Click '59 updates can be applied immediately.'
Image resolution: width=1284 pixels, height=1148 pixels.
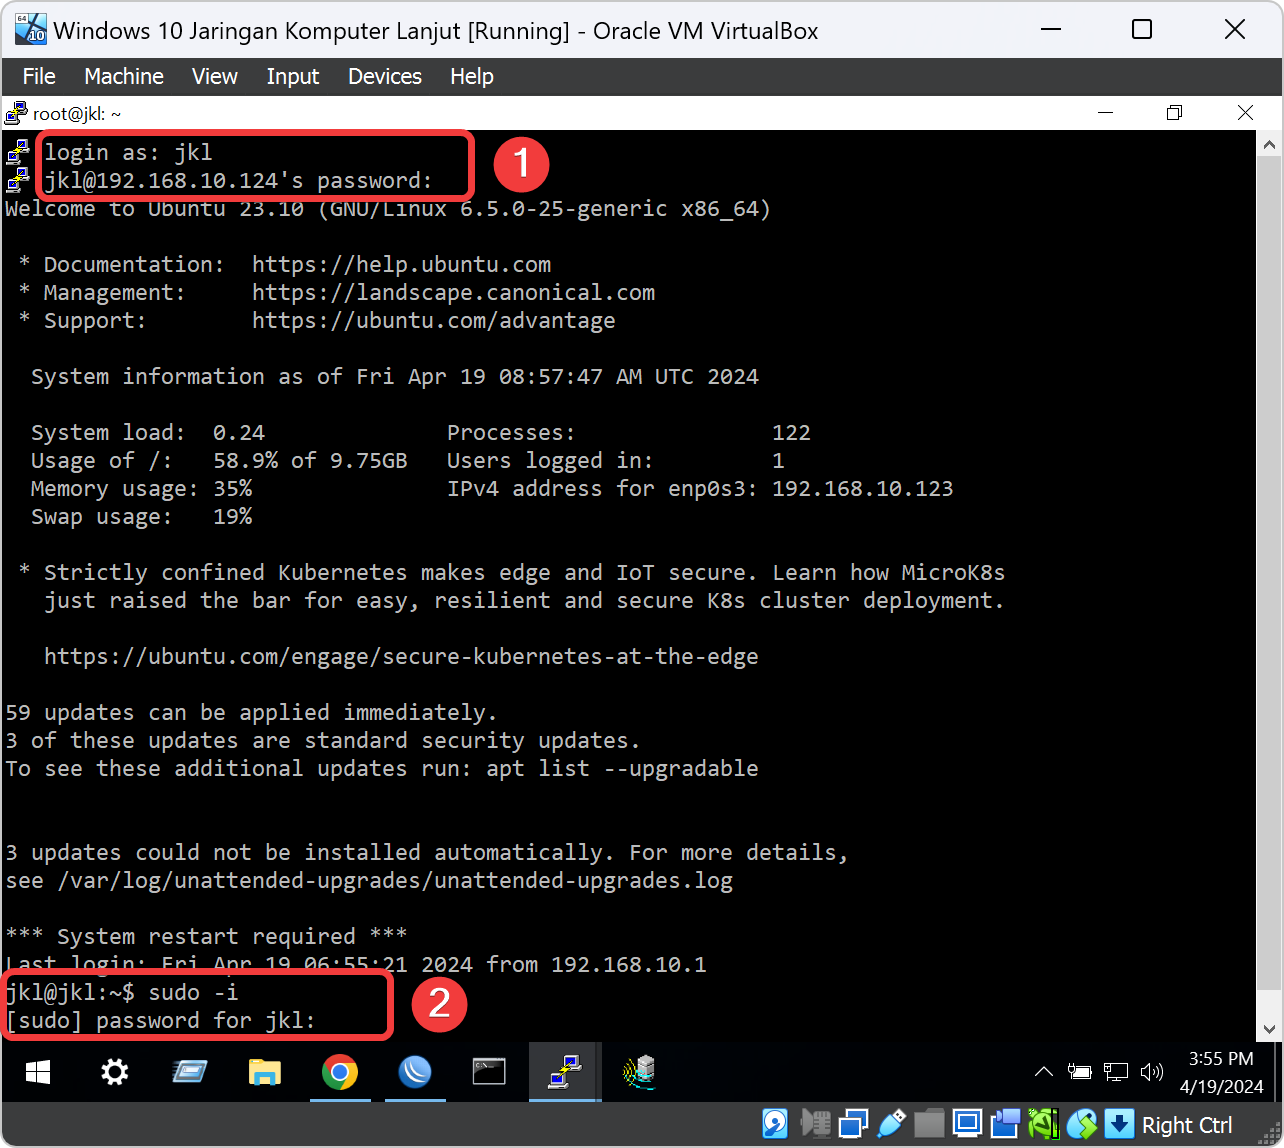click(x=251, y=713)
